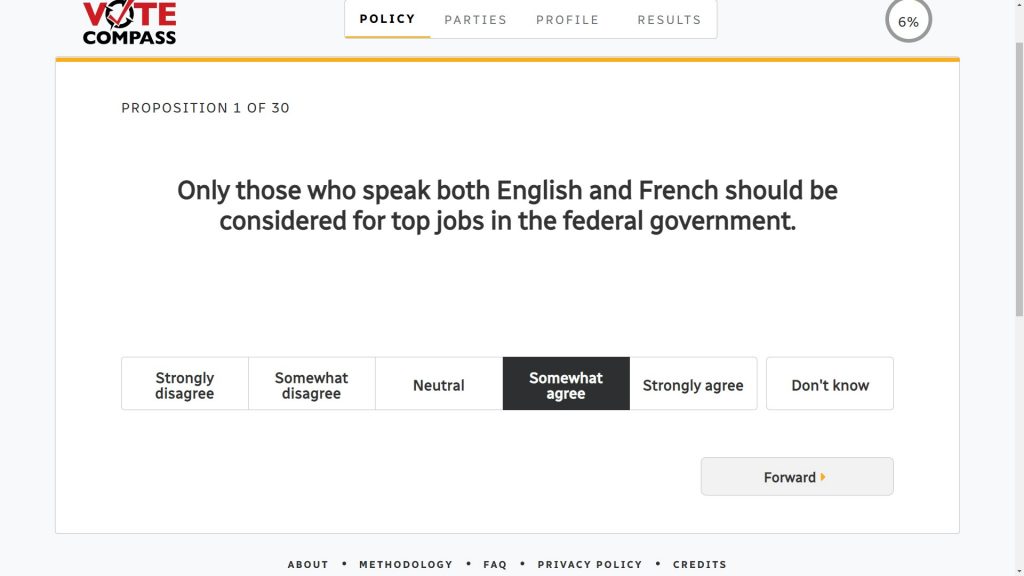
Task: Switch to the Policy tab
Action: point(387,19)
